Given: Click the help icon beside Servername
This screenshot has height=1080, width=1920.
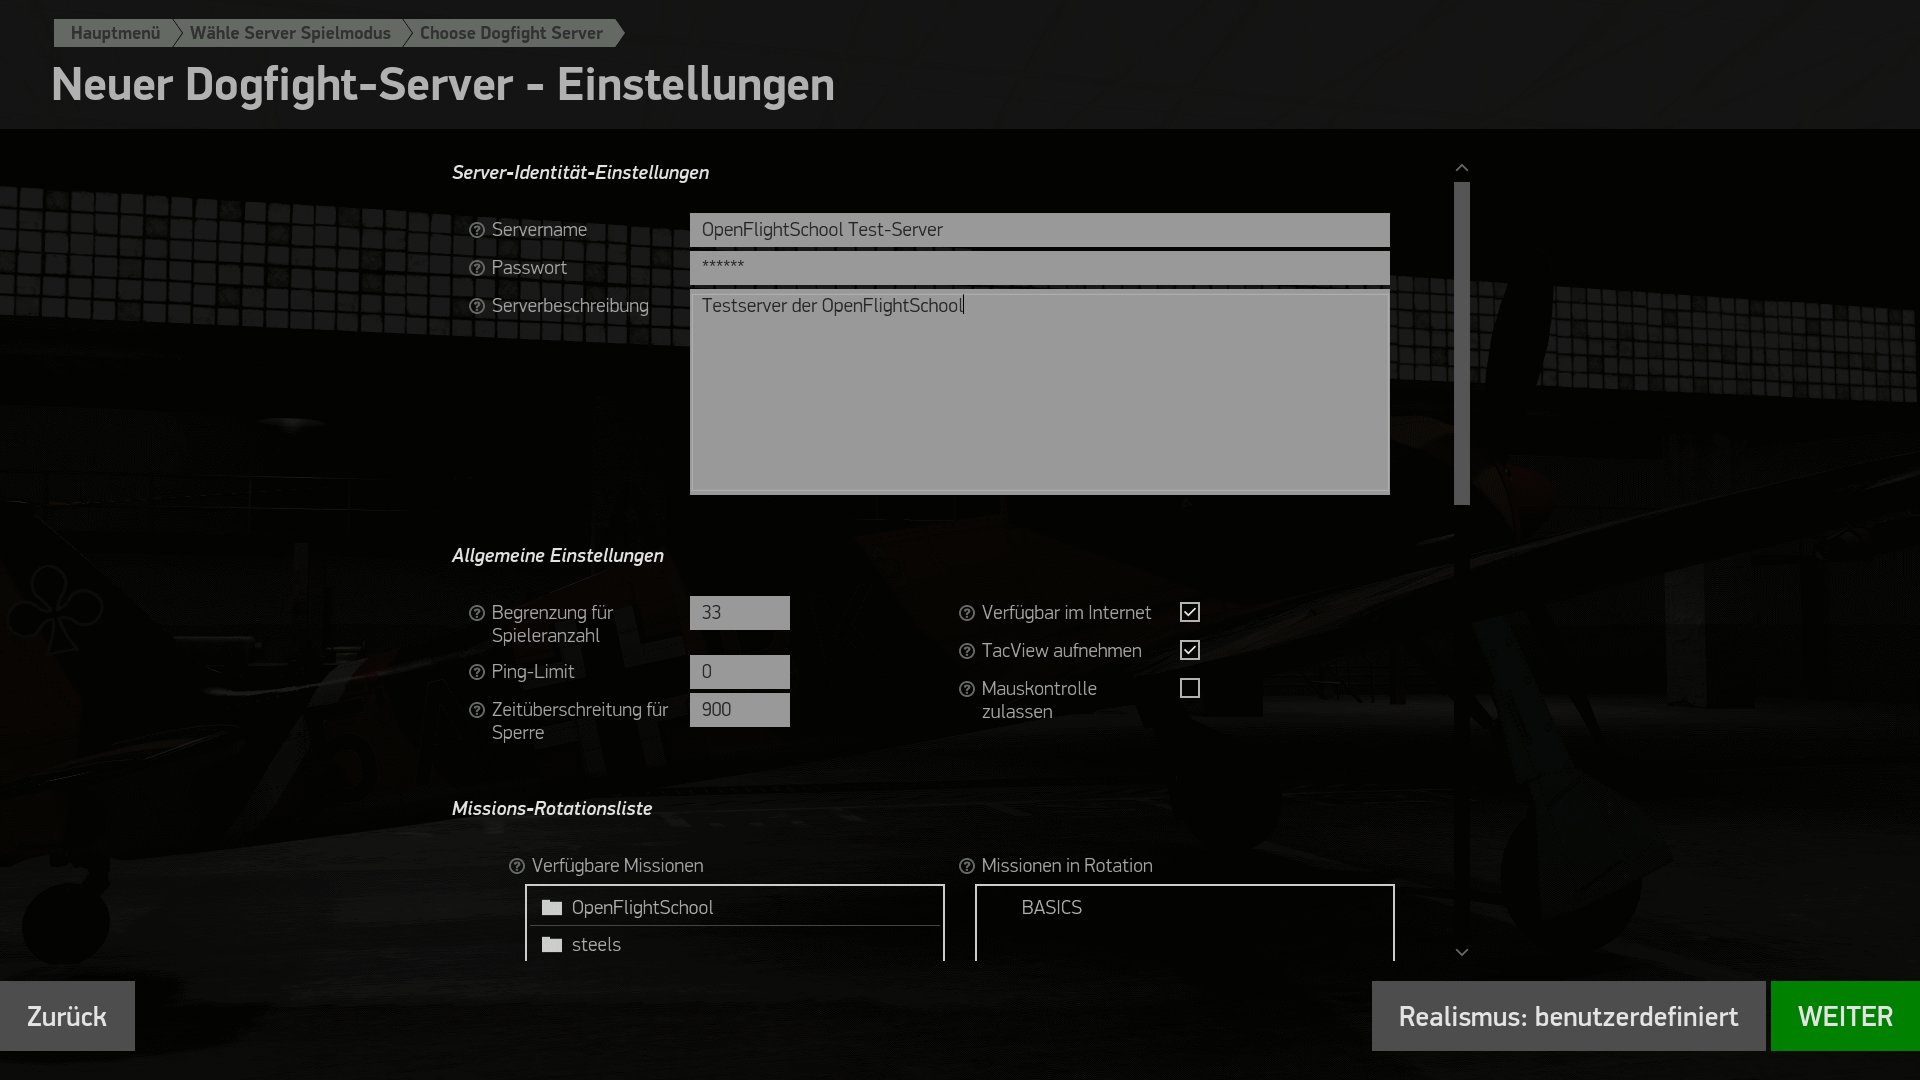Looking at the screenshot, I should [477, 230].
